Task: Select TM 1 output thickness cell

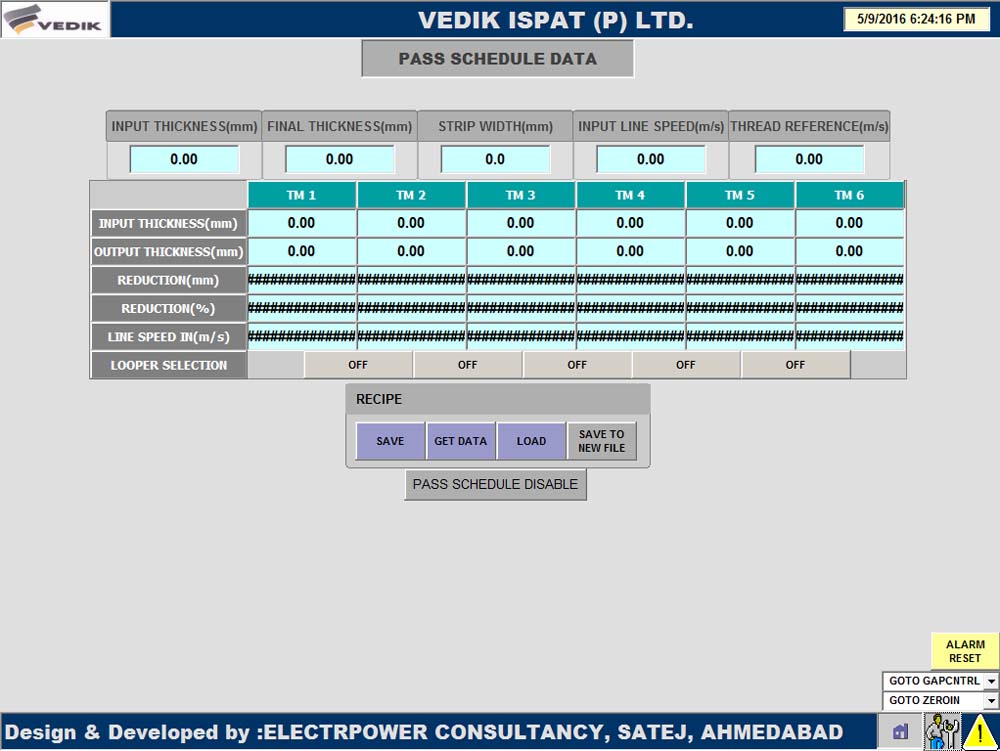Action: pyautogui.click(x=301, y=251)
